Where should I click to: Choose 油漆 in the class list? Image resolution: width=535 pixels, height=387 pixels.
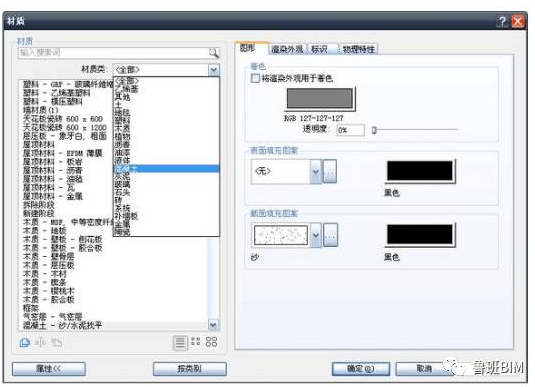(166, 152)
